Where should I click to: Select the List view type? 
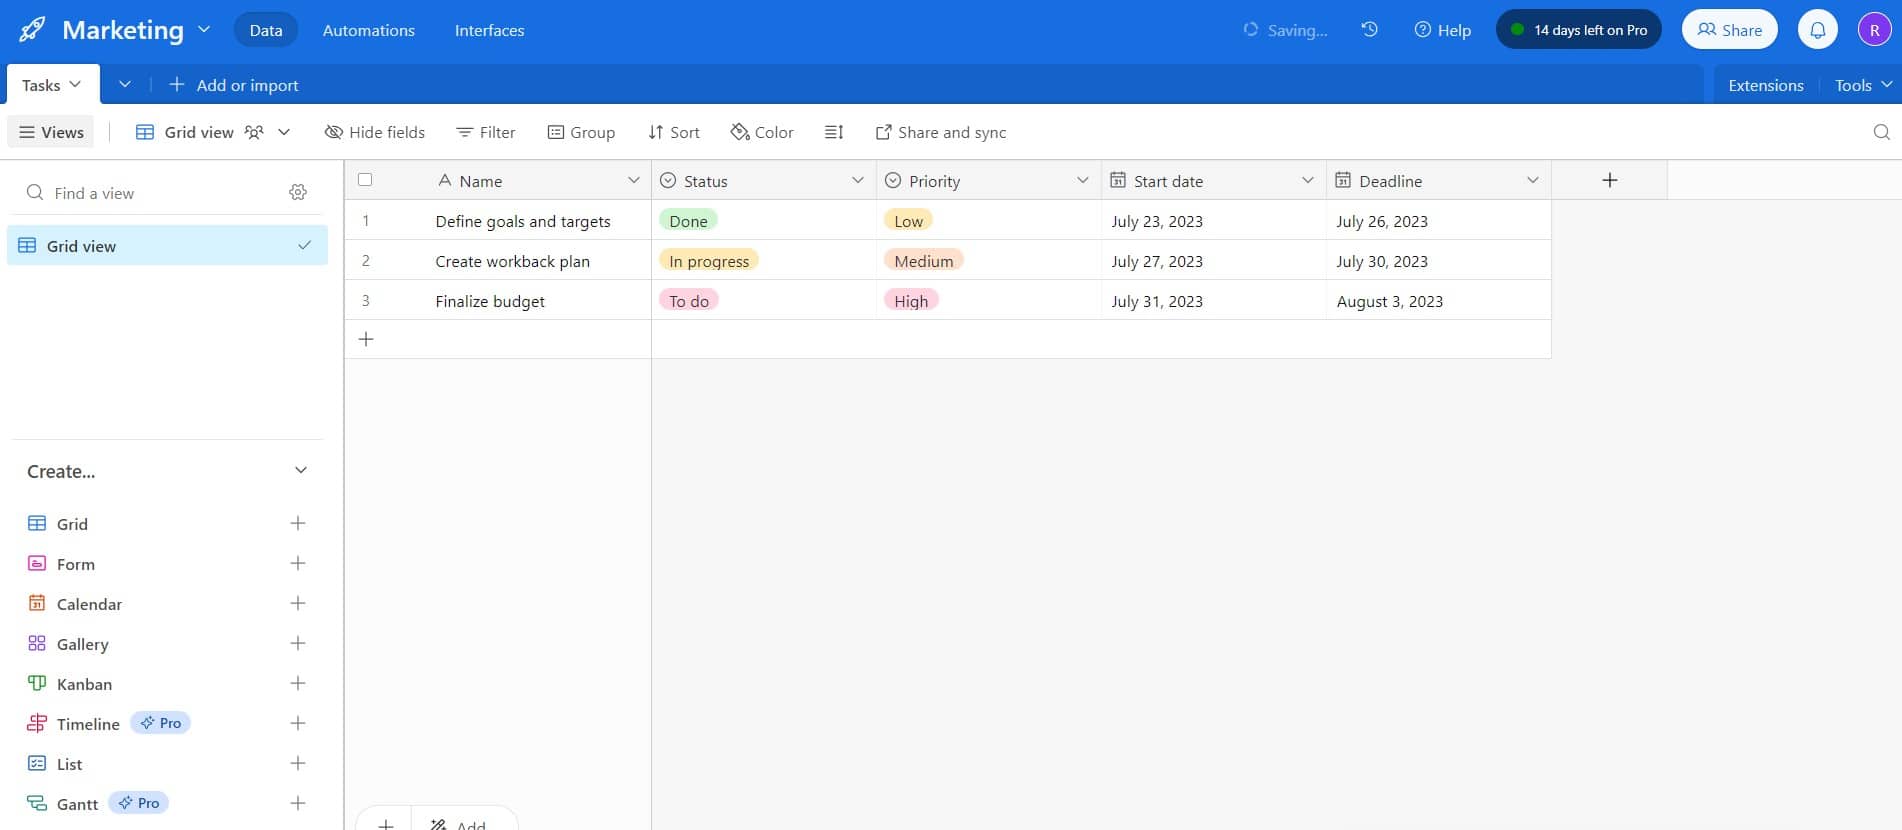[x=69, y=764]
